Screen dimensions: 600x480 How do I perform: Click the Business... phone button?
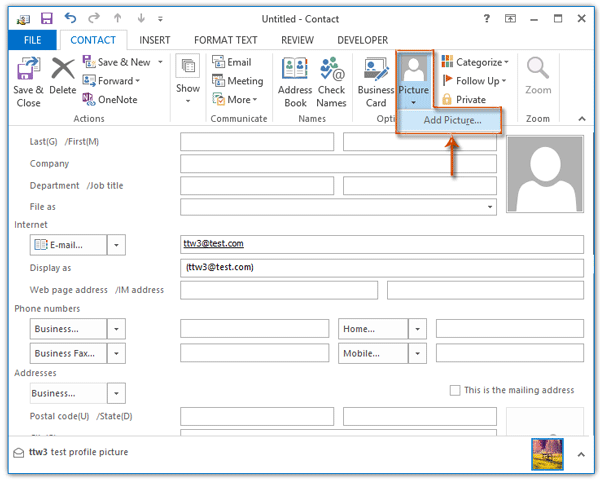(68, 329)
